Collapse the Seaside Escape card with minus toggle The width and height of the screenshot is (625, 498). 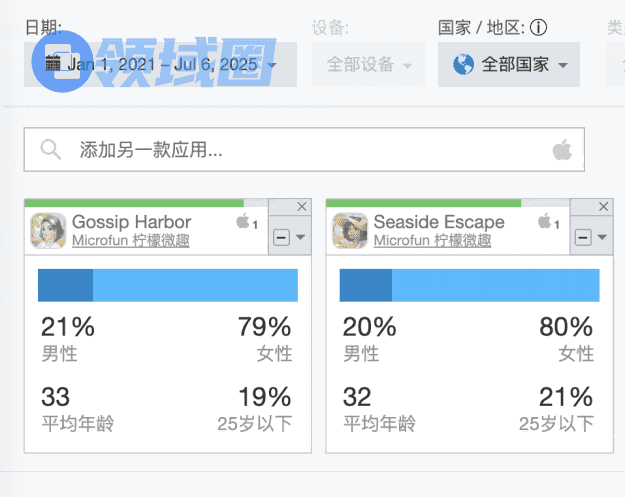tap(584, 237)
